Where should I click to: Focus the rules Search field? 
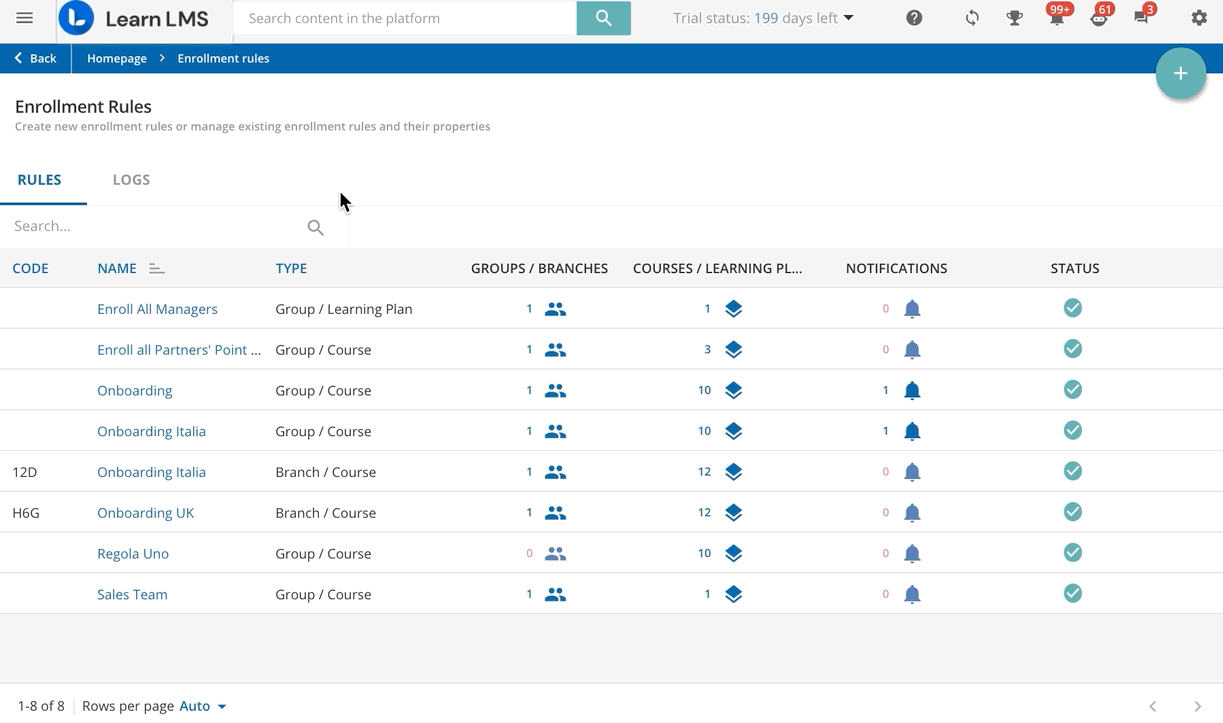155,226
